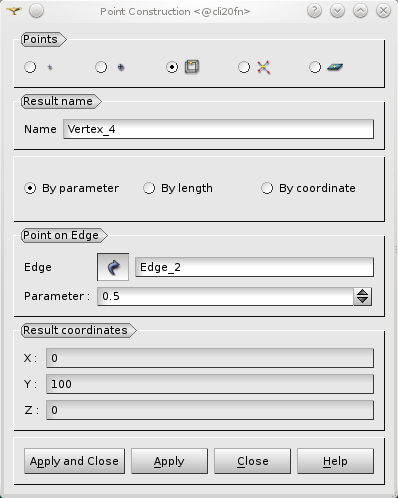Click the Apply button
Viewport: 398px width, 498px height.
[169, 461]
